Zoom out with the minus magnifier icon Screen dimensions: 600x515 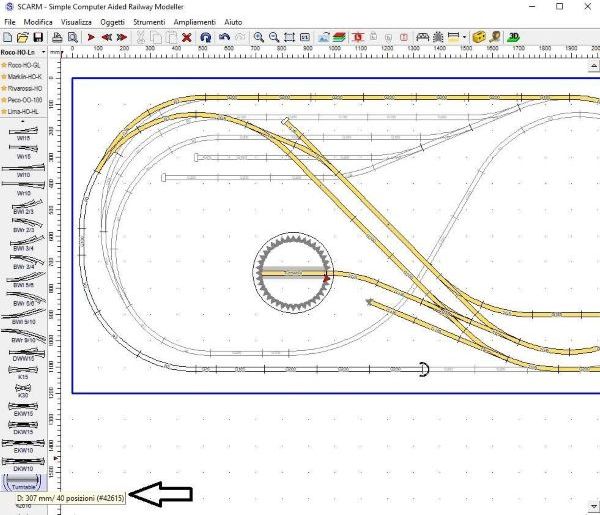(x=274, y=37)
